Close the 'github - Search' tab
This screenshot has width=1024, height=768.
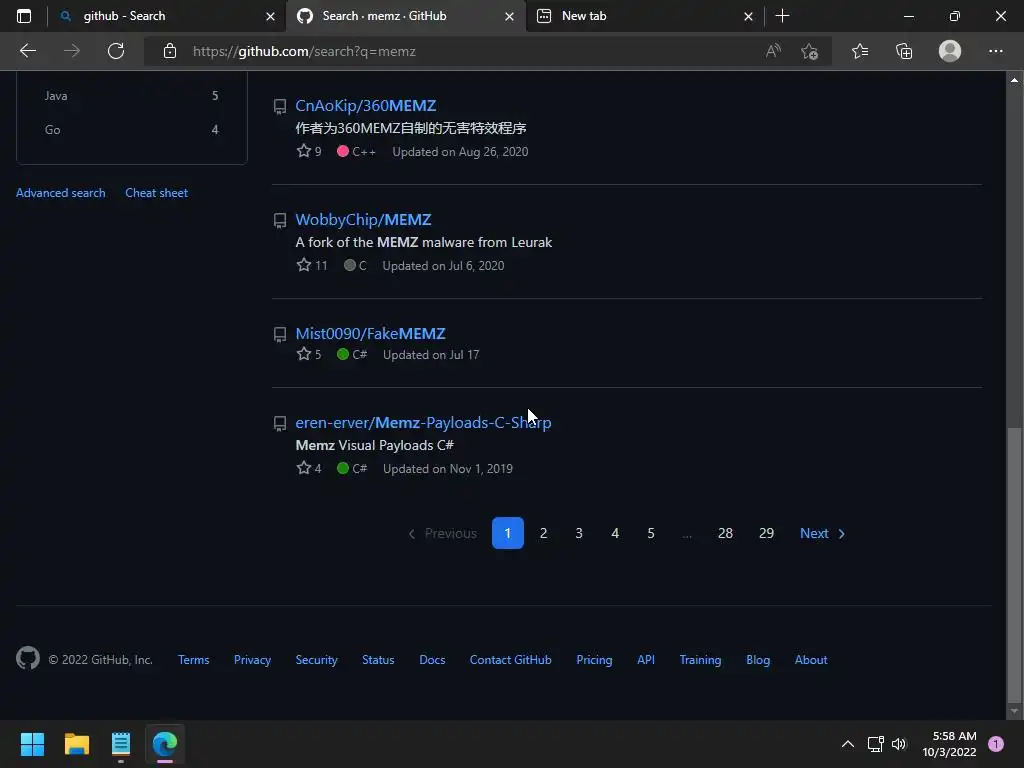(270, 16)
